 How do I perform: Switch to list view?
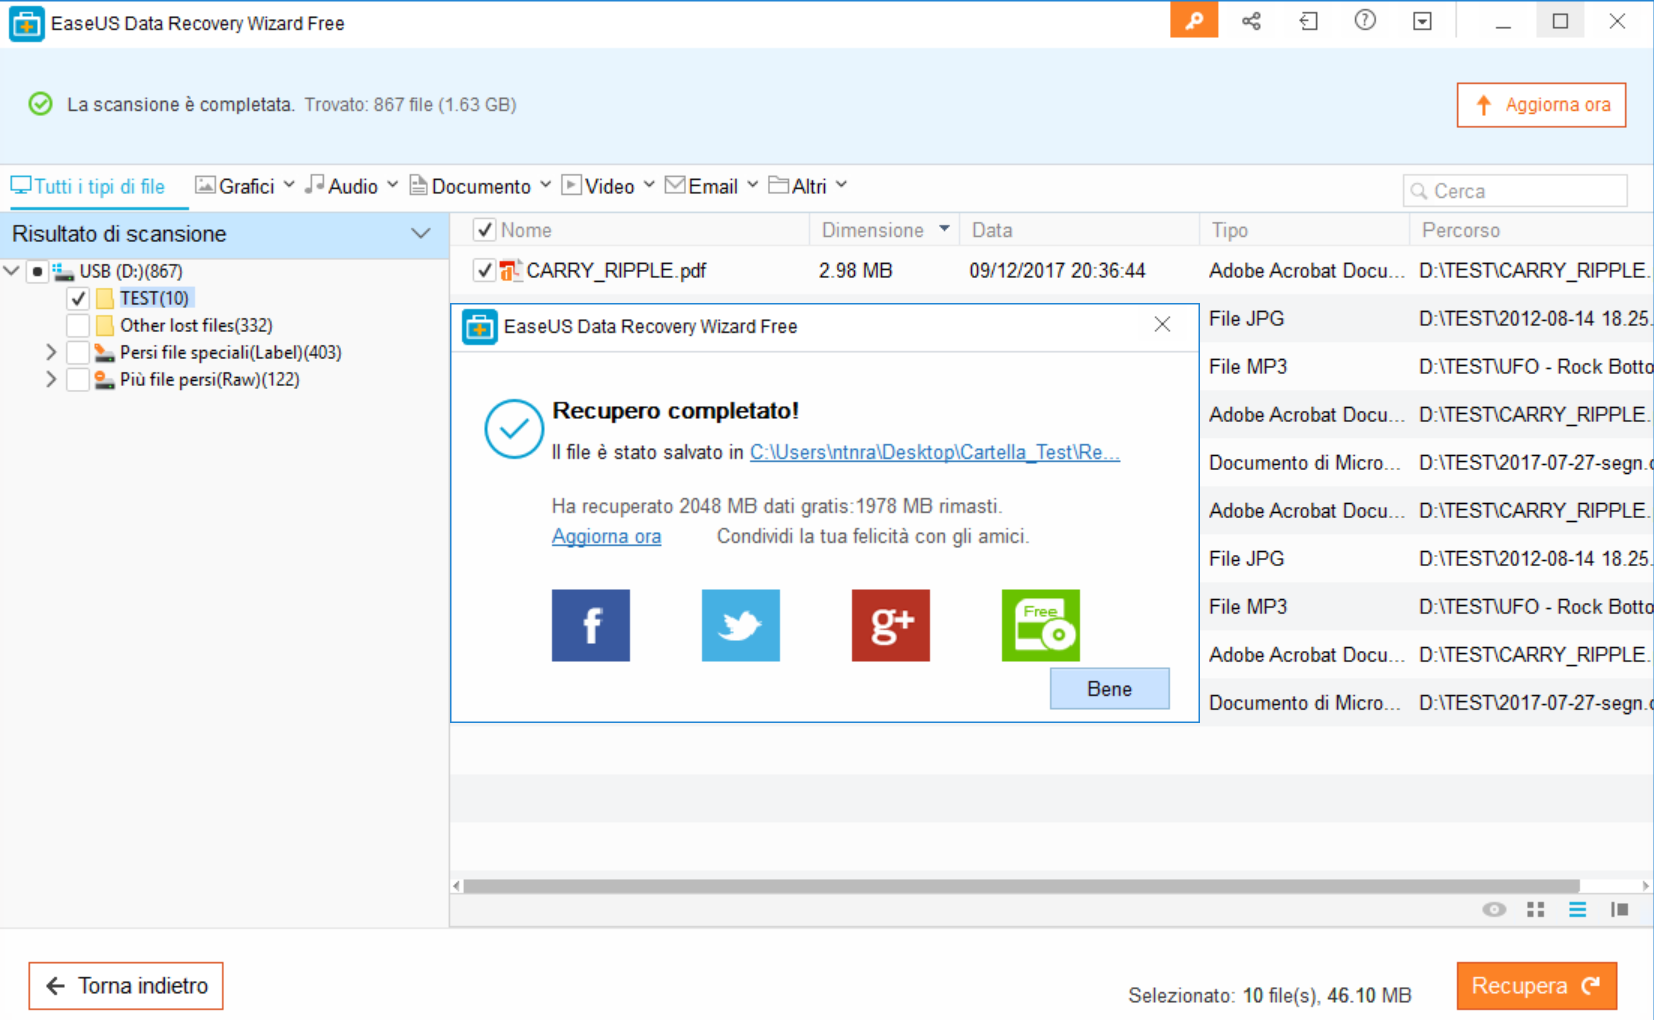[x=1577, y=909]
